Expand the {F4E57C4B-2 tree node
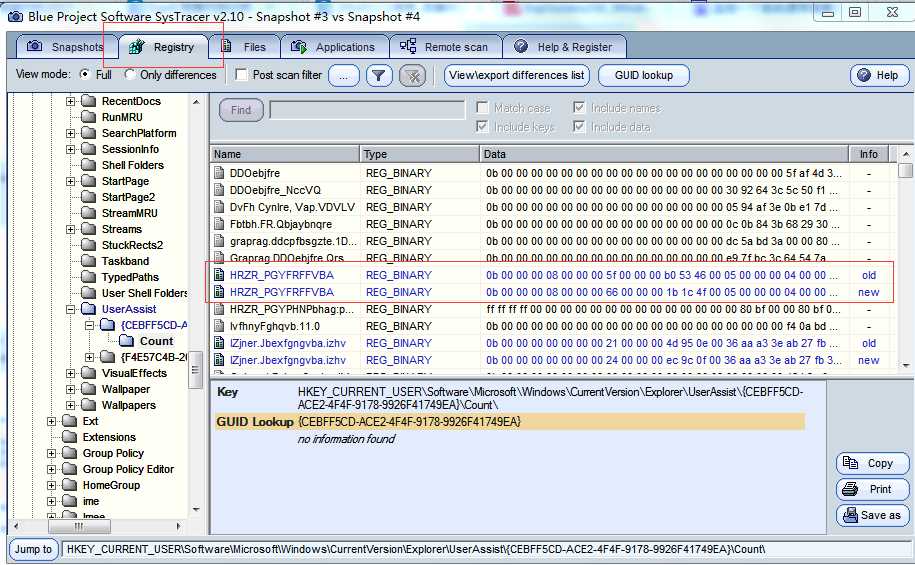Image resolution: width=915 pixels, height=565 pixels. click(89, 357)
